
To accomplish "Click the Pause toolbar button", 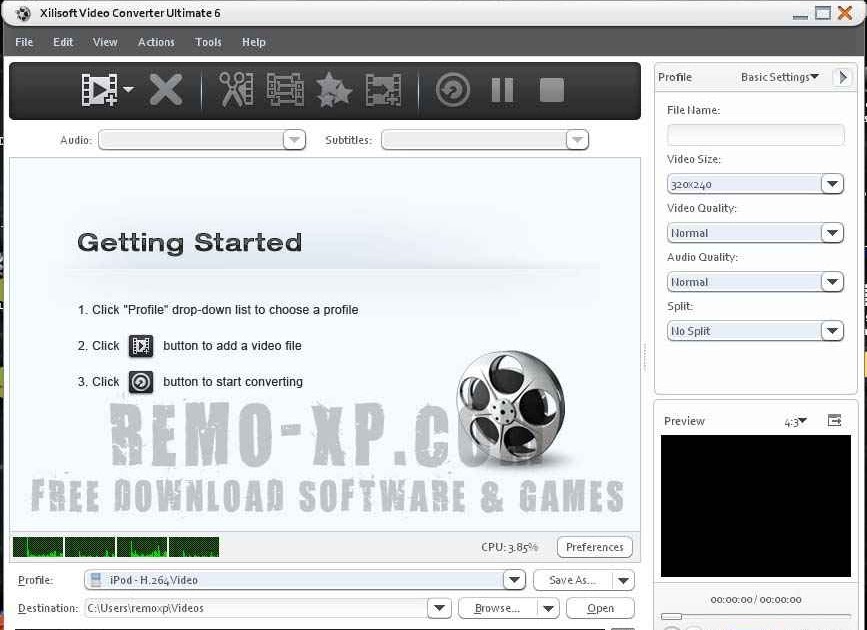I will 503,90.
